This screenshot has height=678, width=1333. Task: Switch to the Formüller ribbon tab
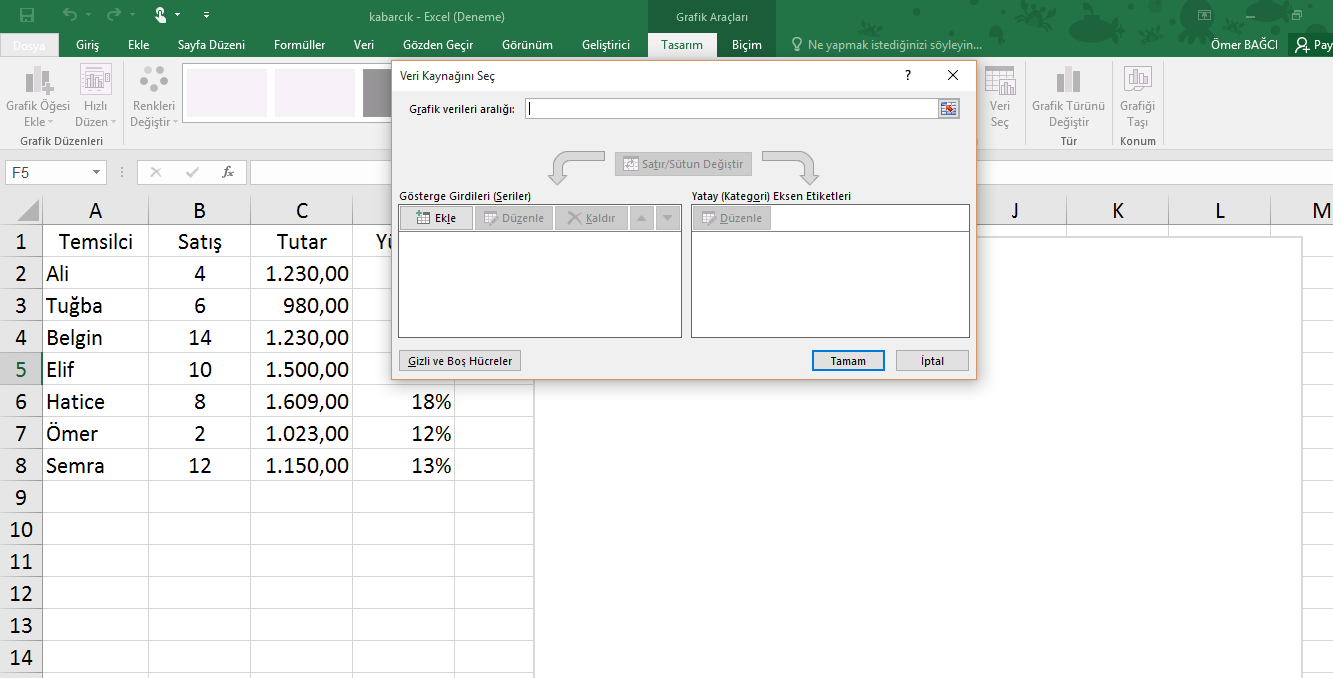coord(299,45)
